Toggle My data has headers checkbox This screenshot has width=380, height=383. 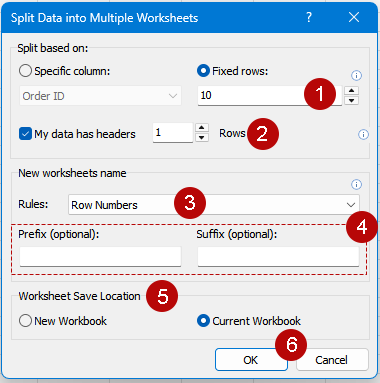[25, 134]
